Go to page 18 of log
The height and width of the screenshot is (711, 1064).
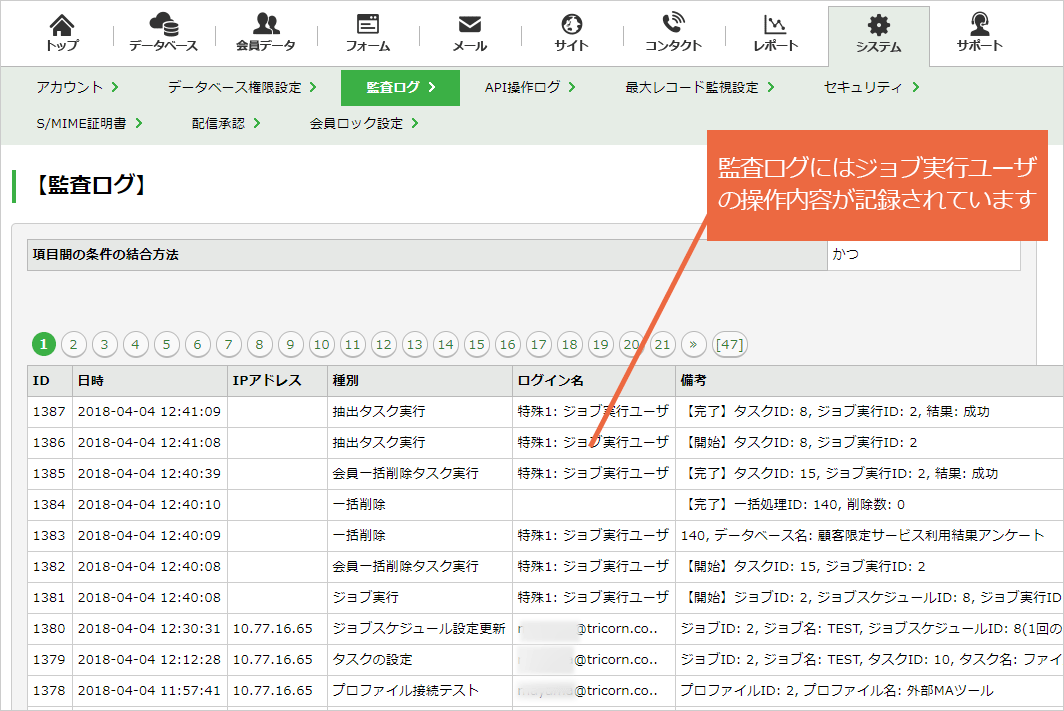click(x=569, y=345)
